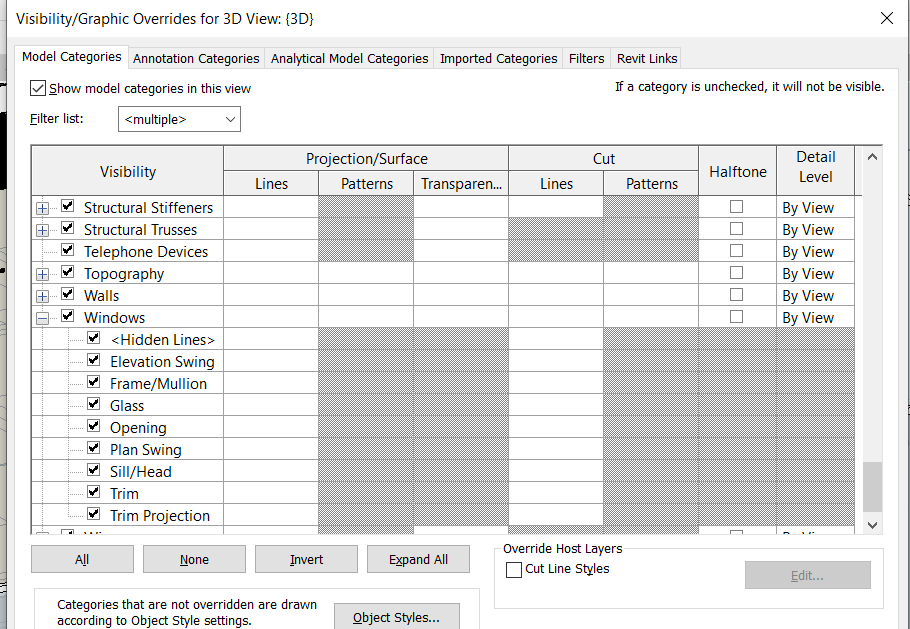Switch to the Annotation Categories tab
Screen dimensions: 910x629
[195, 58]
